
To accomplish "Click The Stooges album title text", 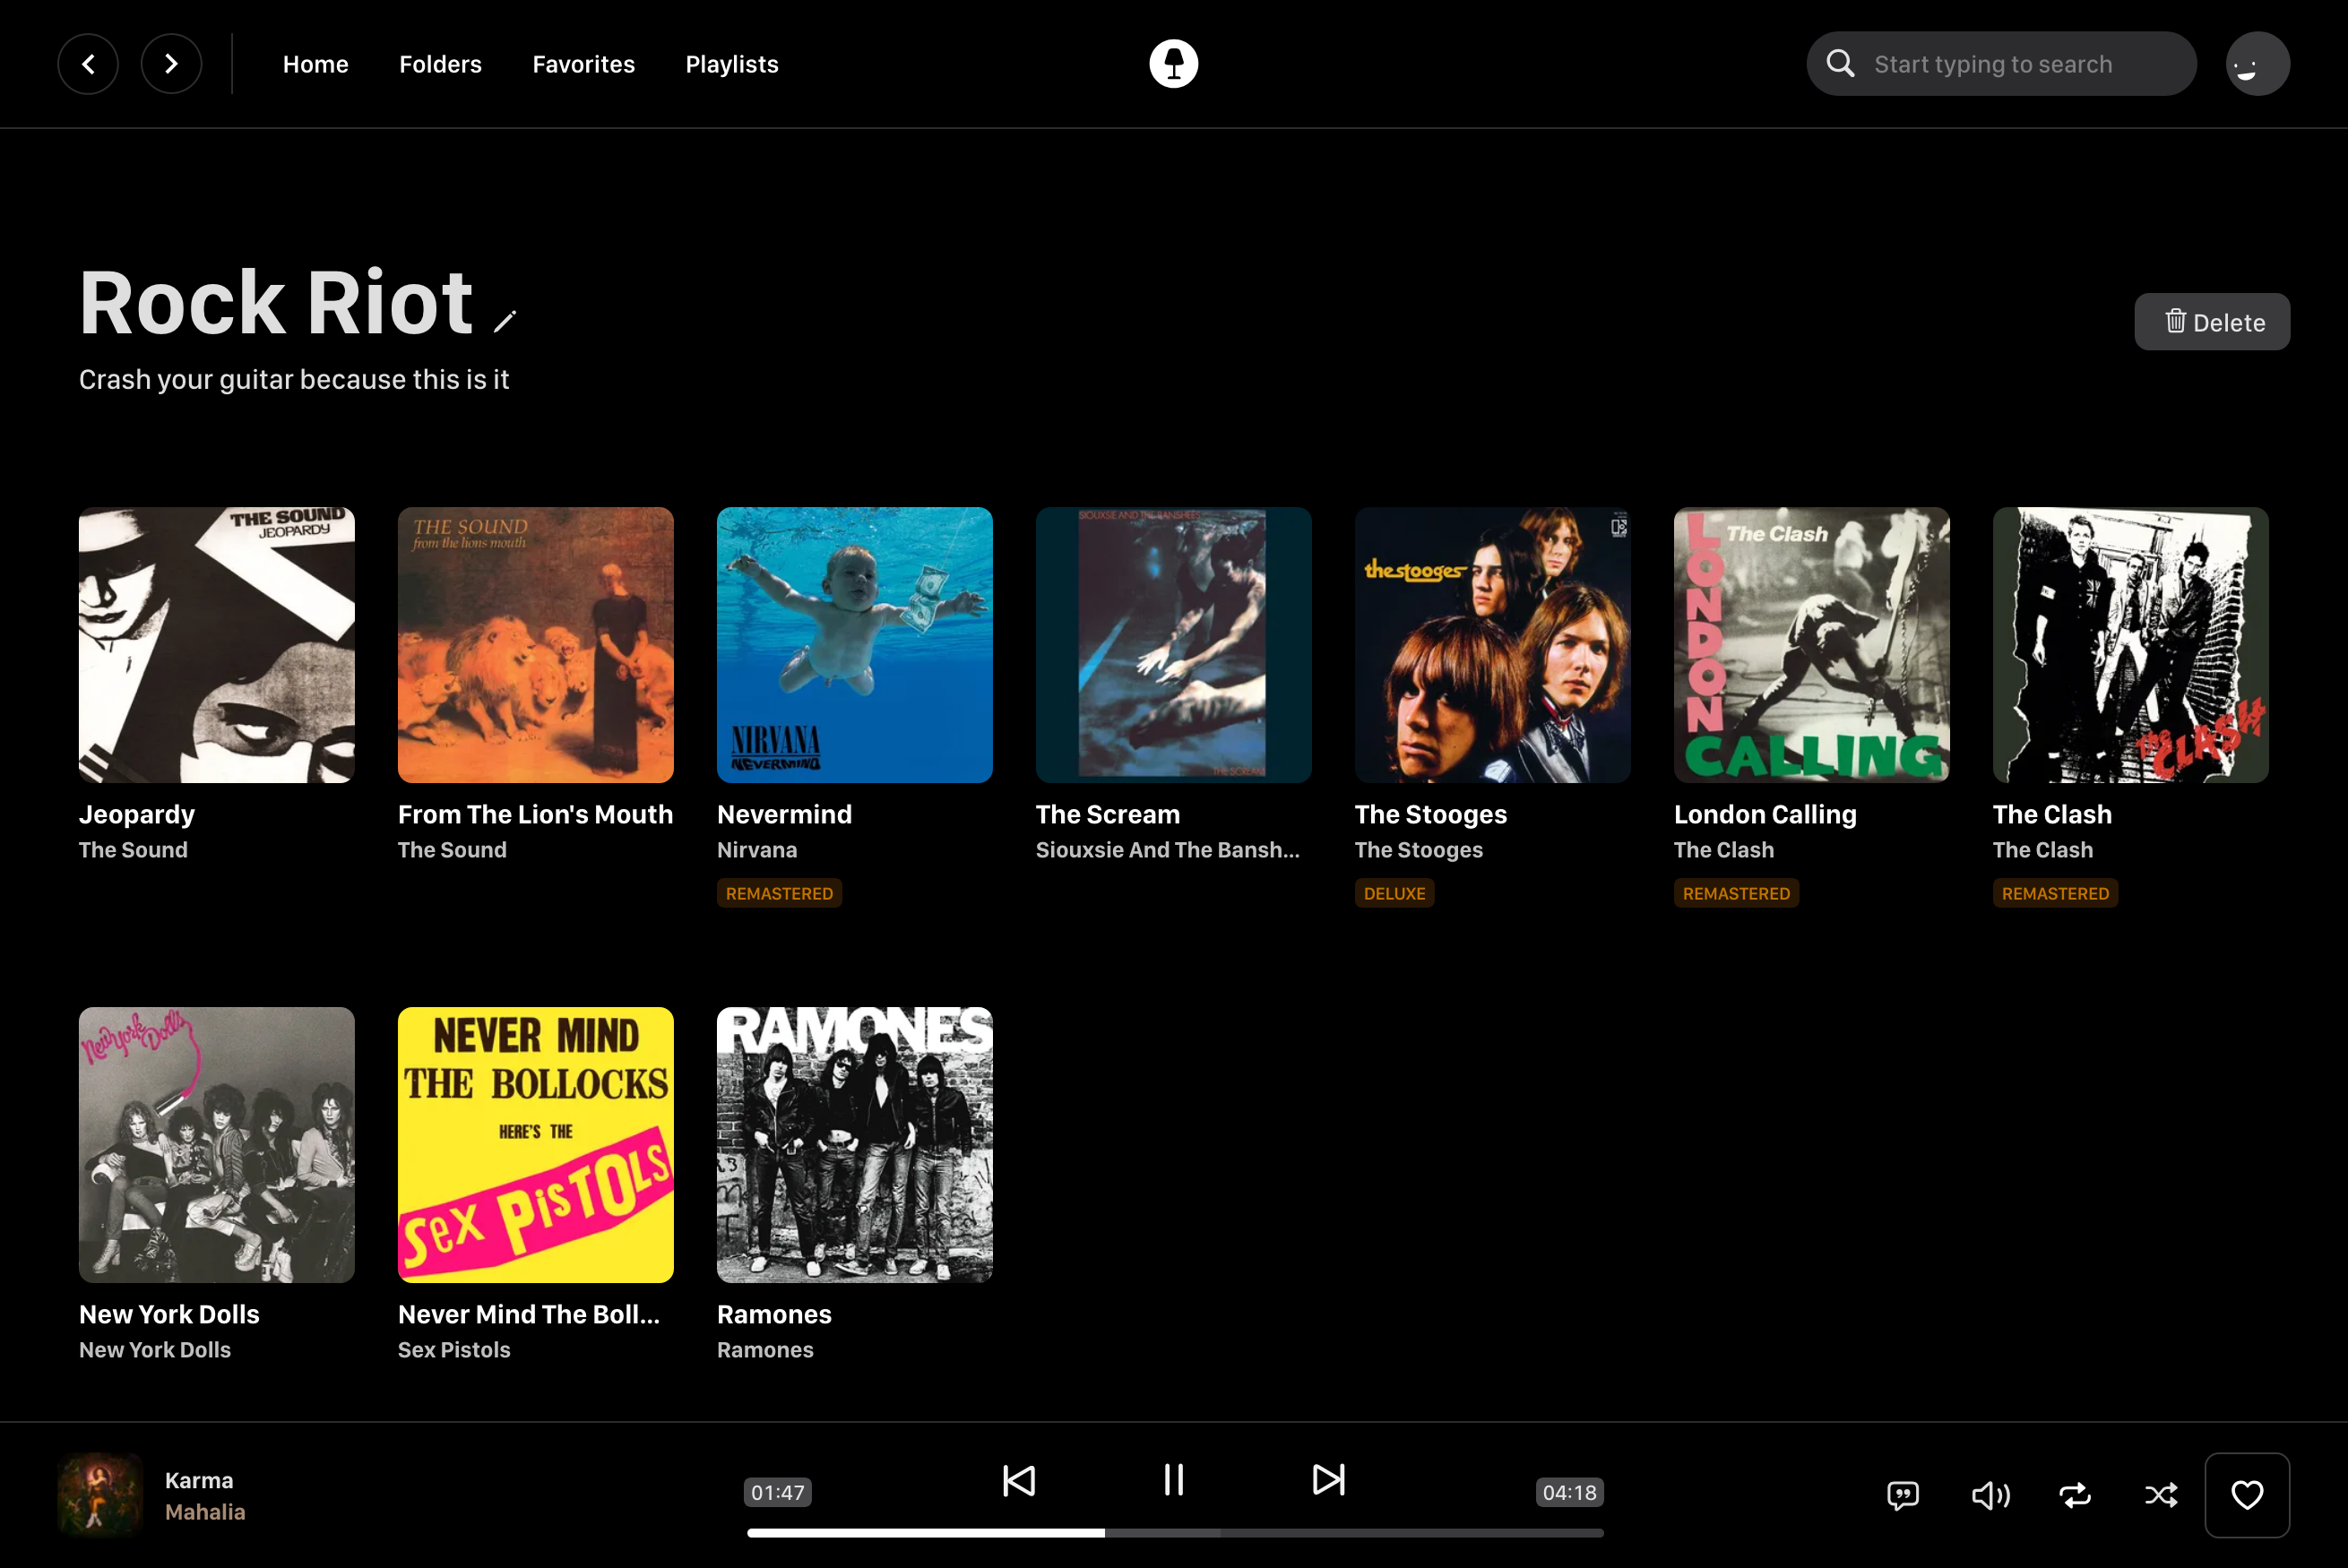I will pyautogui.click(x=1431, y=815).
